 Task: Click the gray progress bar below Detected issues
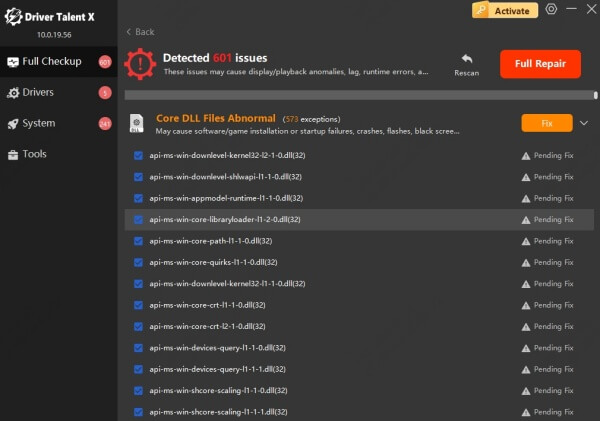click(359, 95)
